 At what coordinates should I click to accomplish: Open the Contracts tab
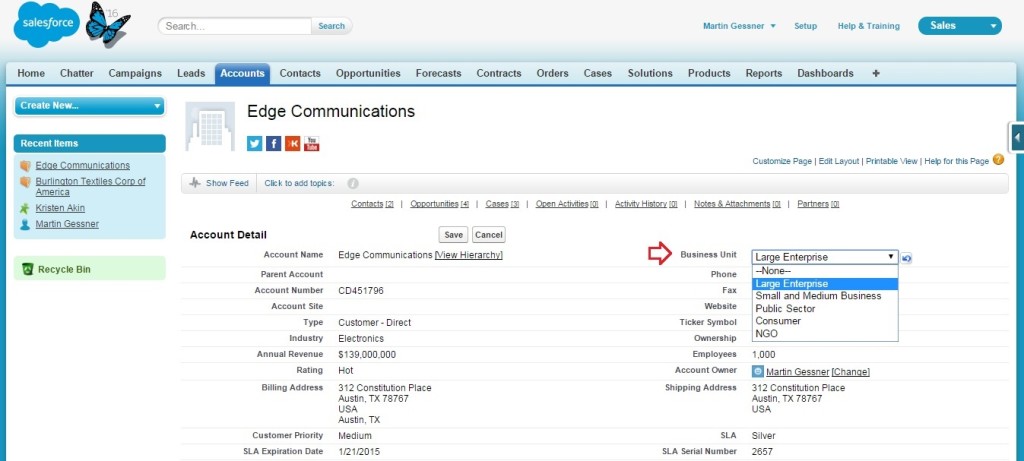point(498,73)
